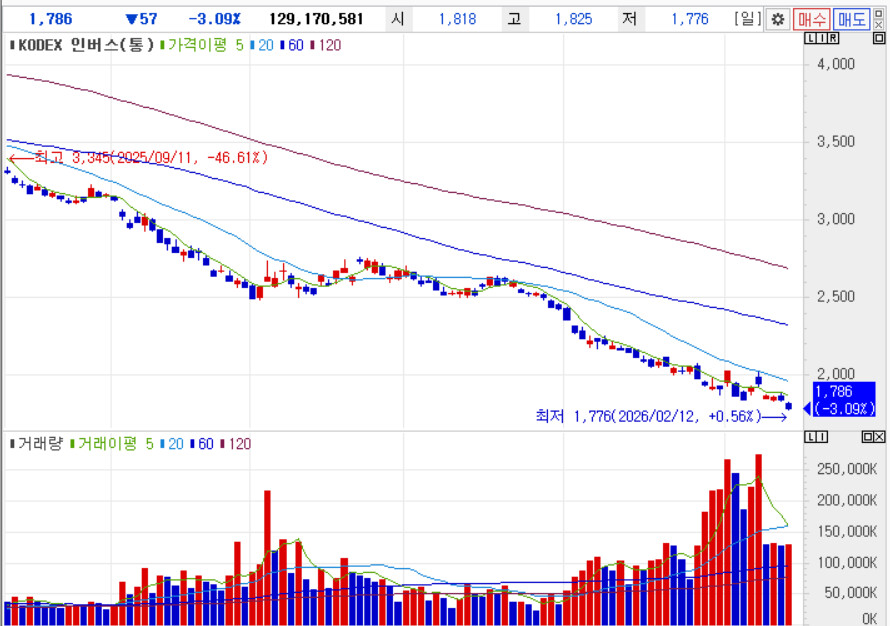Click the open price value 1,818

457,19
